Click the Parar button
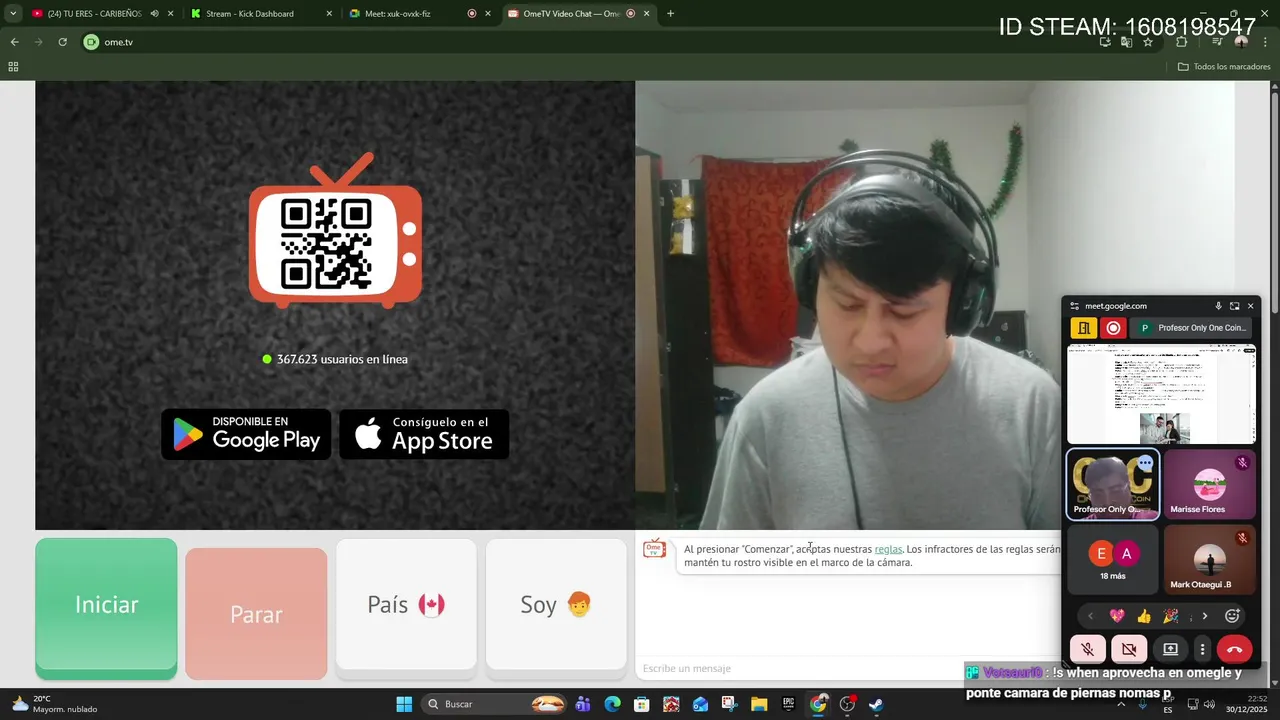 (x=256, y=613)
